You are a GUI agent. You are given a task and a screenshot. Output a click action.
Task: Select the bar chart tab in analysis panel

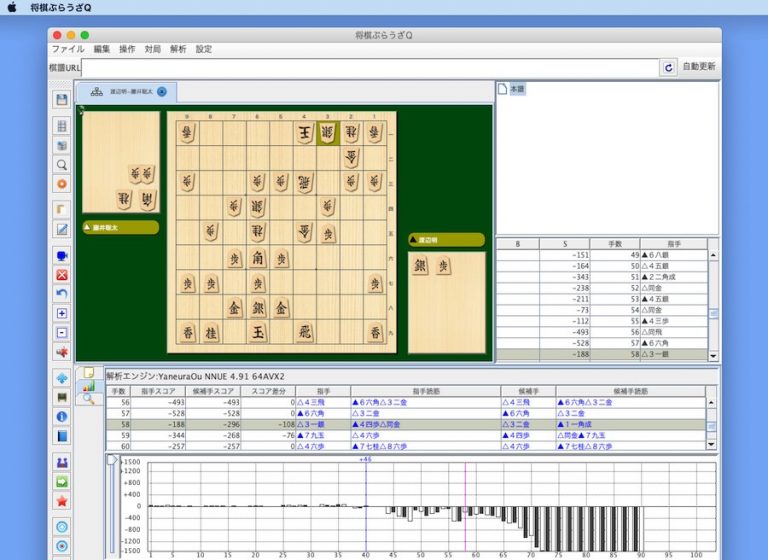click(x=87, y=385)
